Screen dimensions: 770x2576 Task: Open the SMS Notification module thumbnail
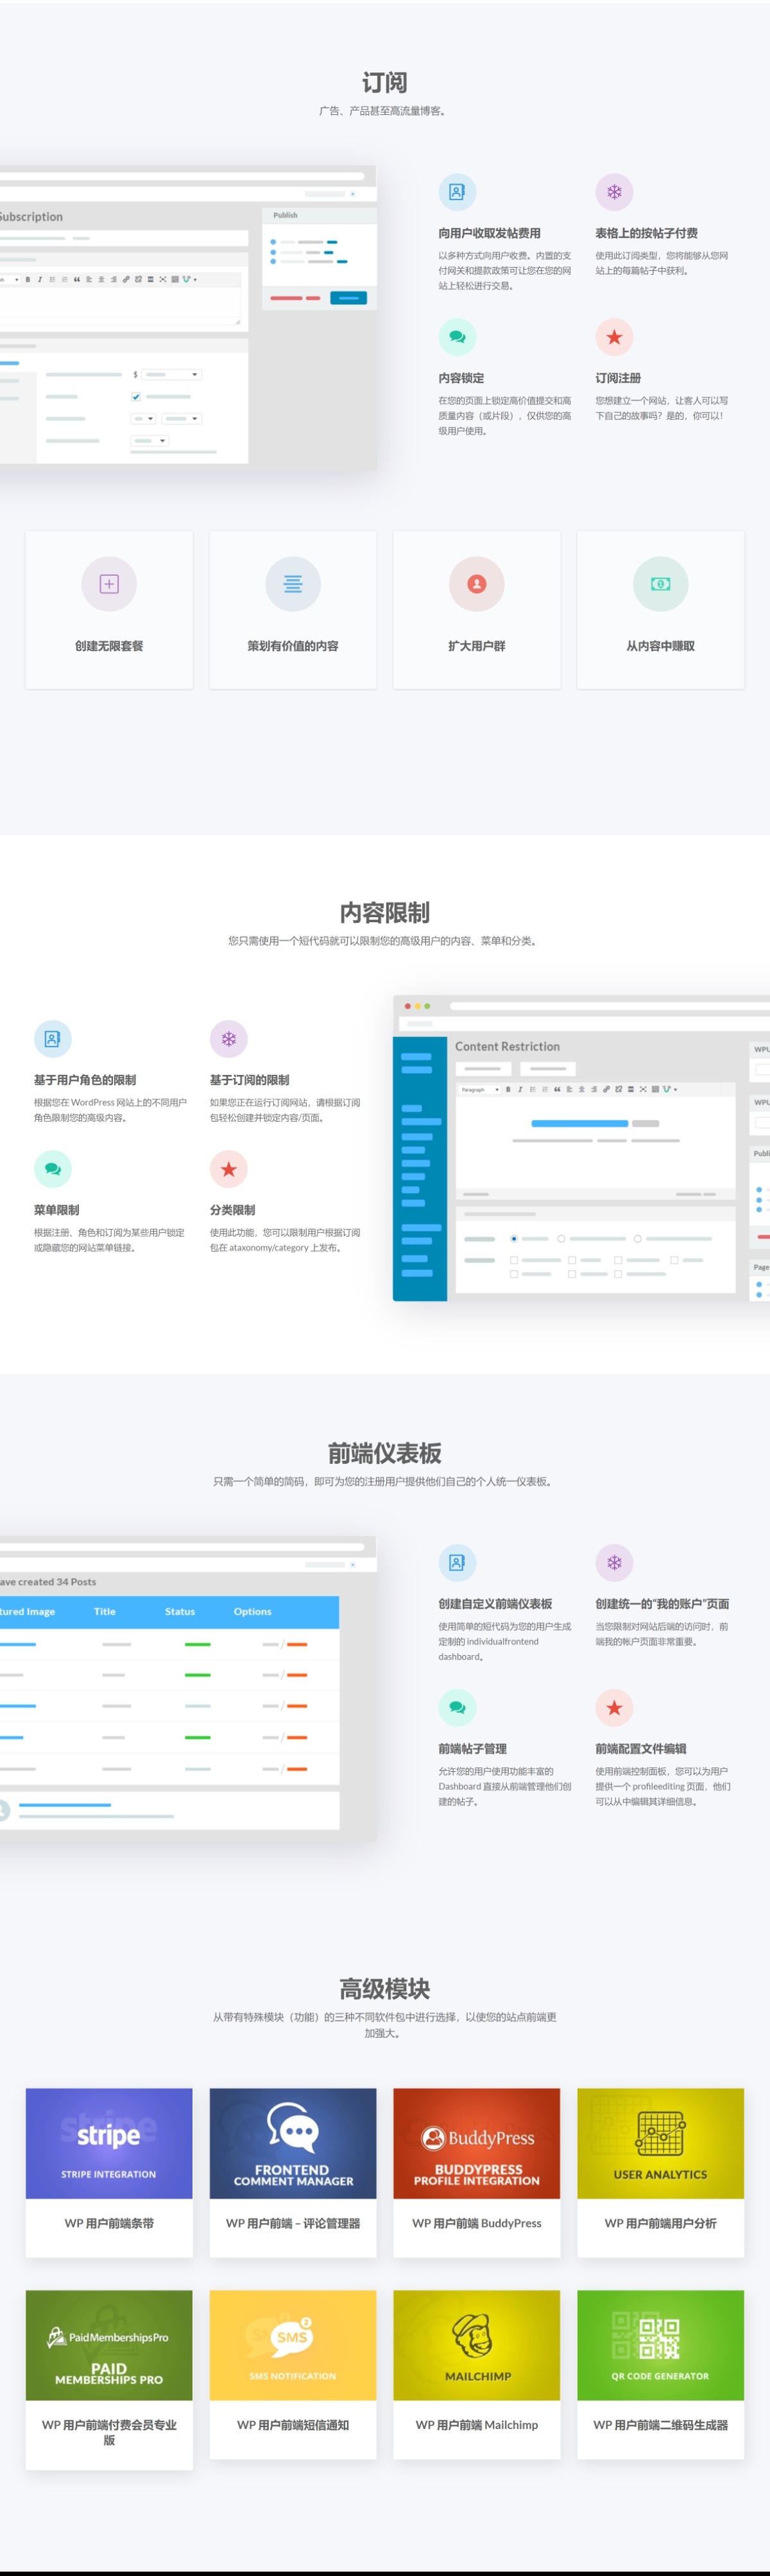(293, 2345)
